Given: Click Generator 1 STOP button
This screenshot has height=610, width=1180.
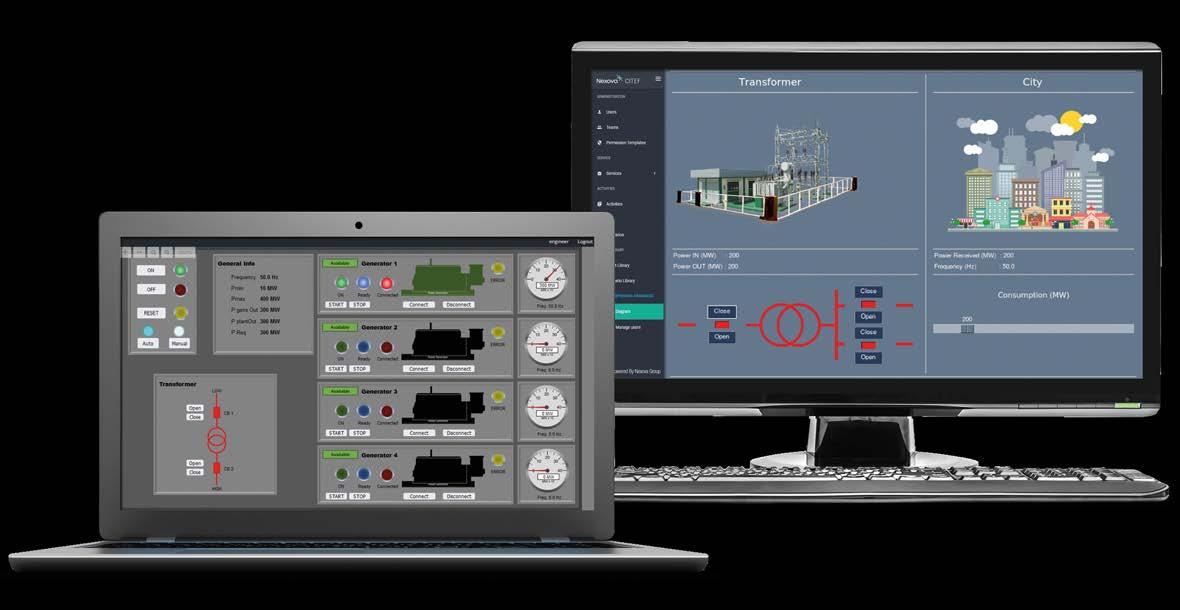Looking at the screenshot, I should 360,305.
